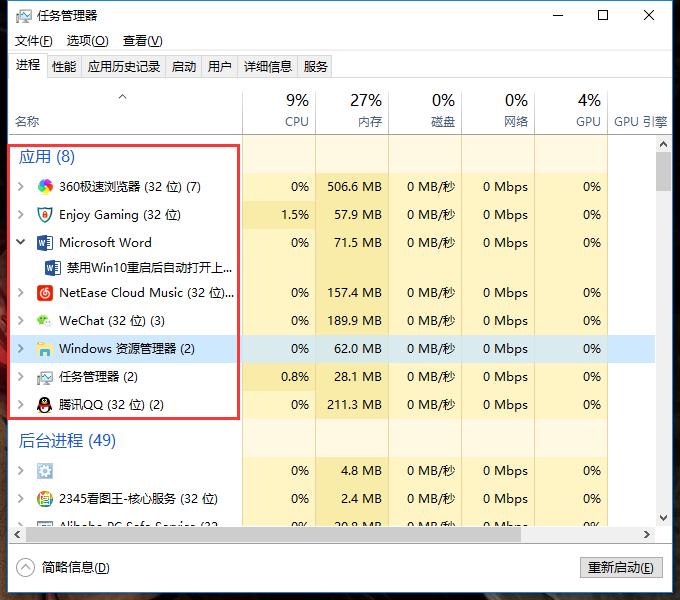Sort by the 内存 column header
Image resolution: width=680 pixels, height=600 pixels.
coord(352,112)
